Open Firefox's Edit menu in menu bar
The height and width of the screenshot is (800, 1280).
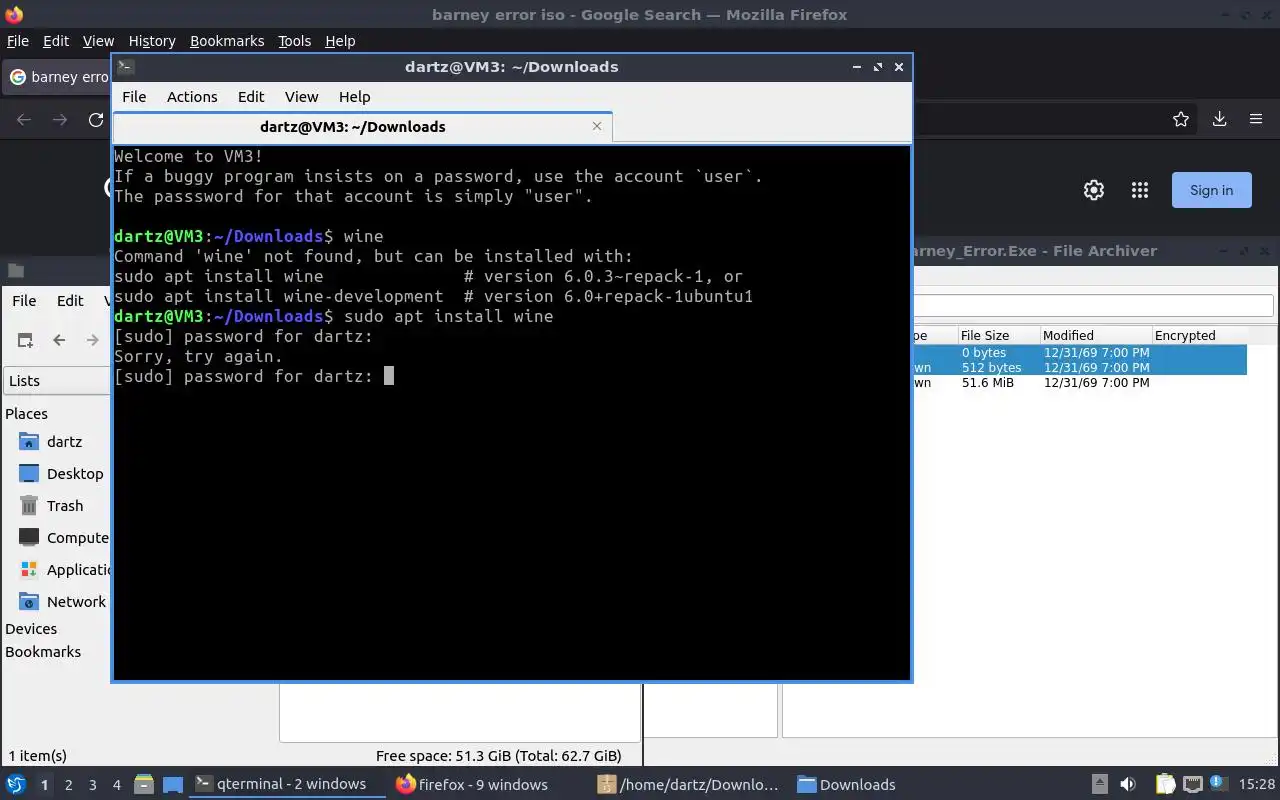tap(56, 41)
